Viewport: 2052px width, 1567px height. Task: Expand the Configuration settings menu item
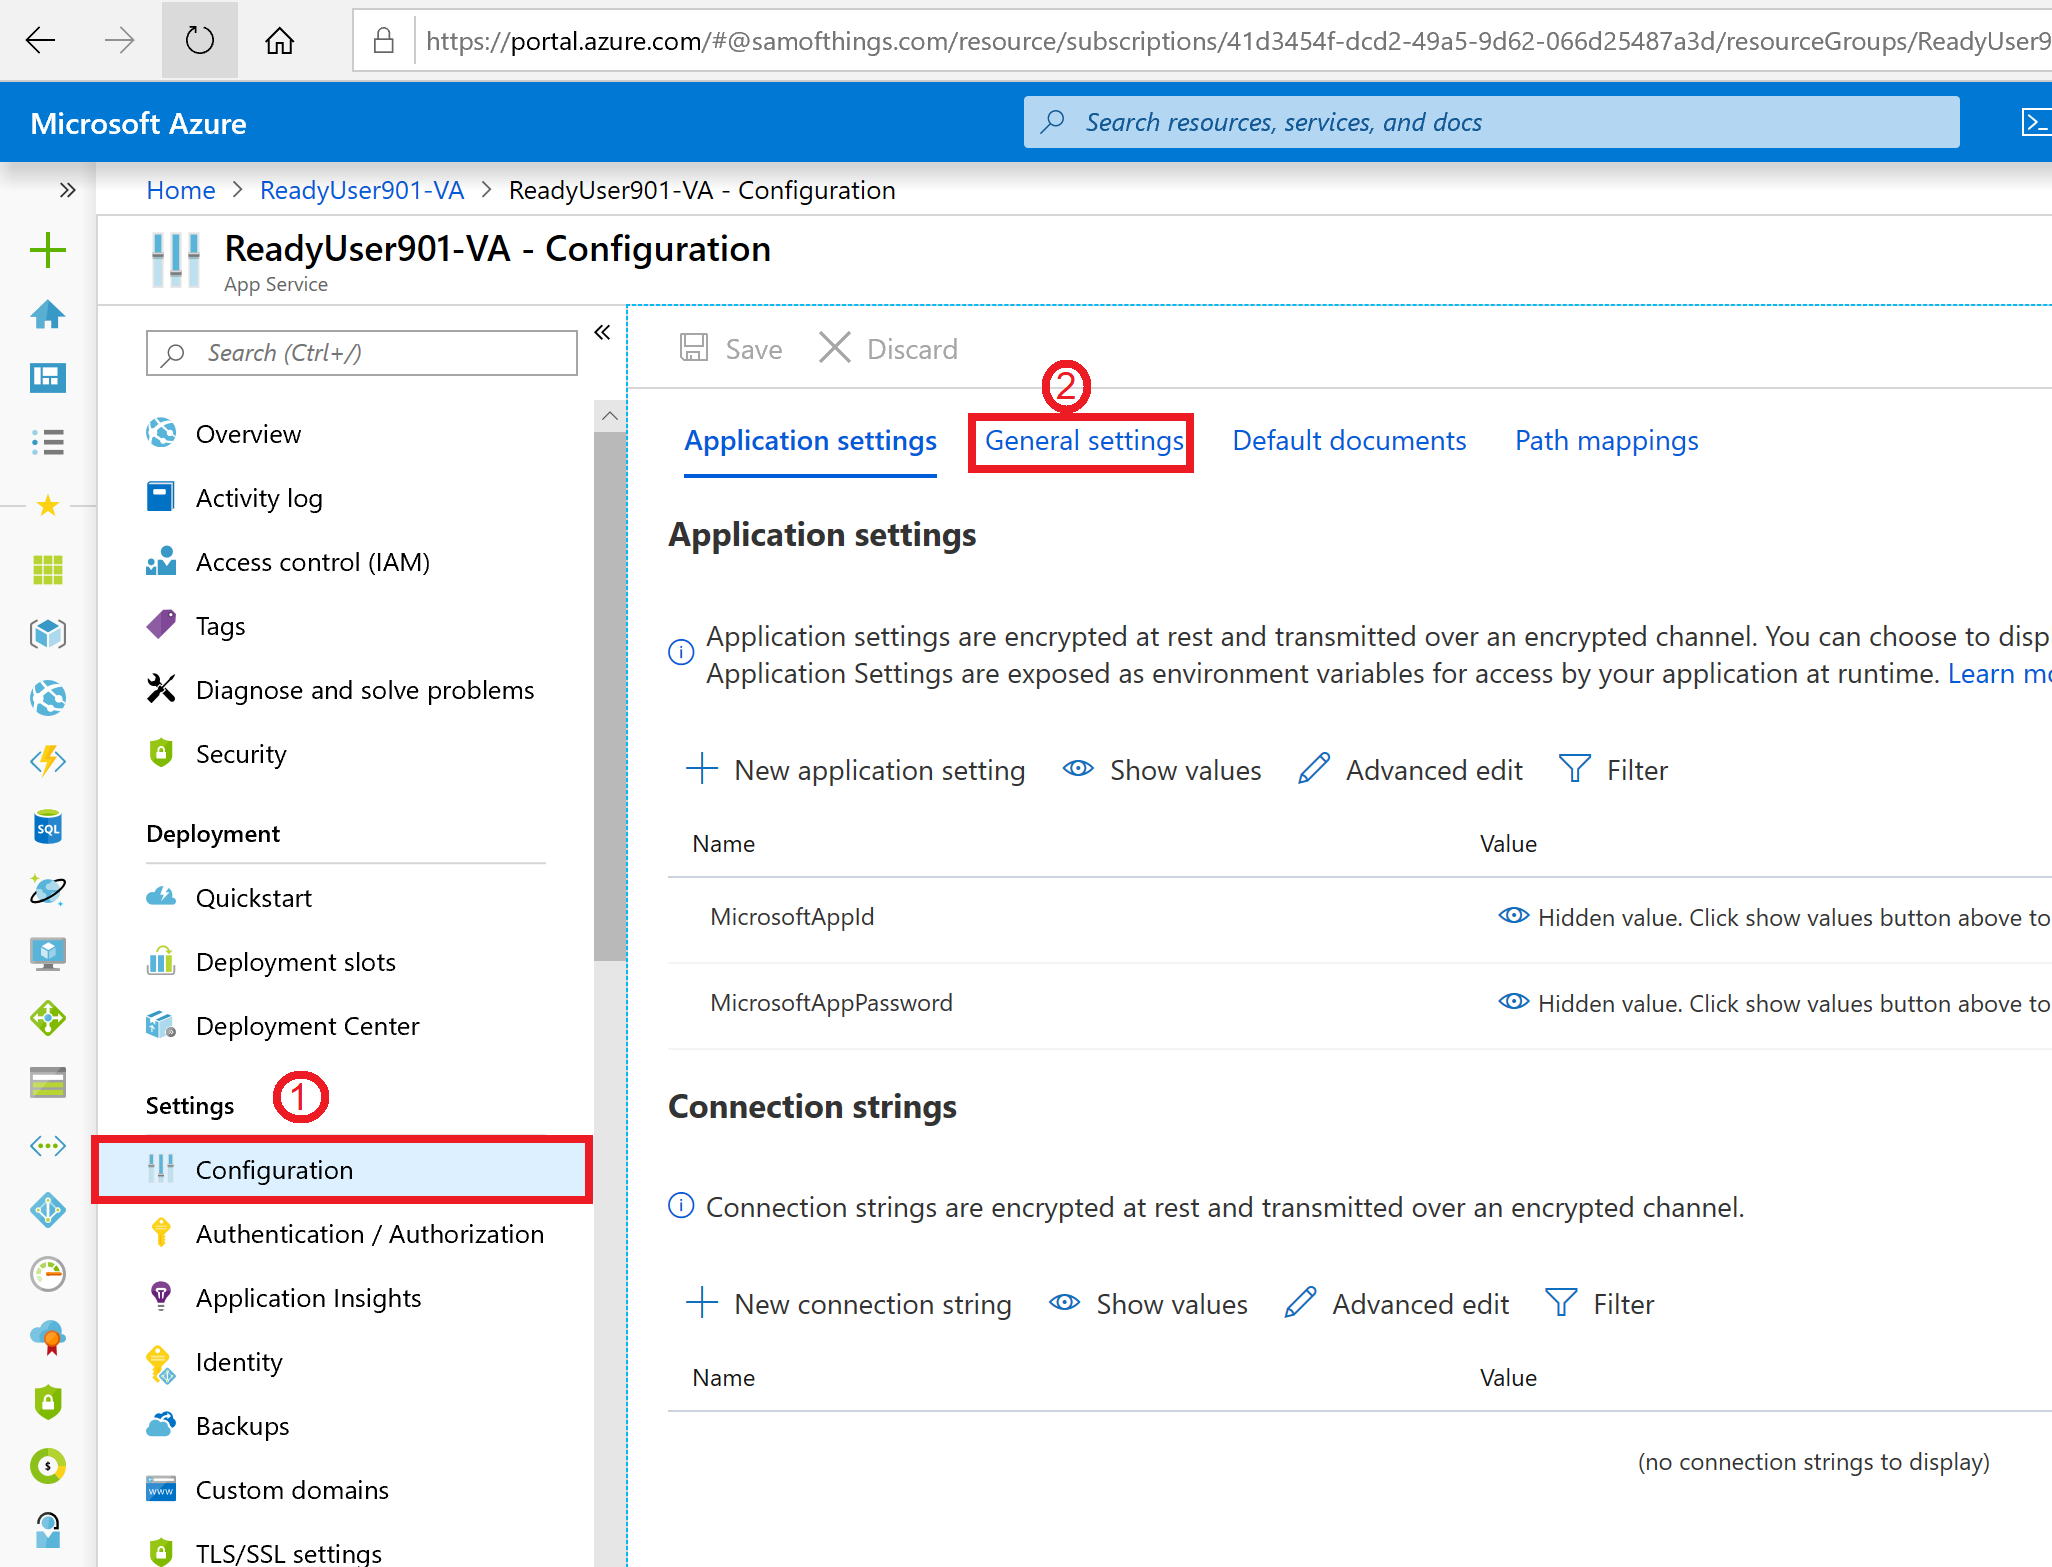click(362, 1169)
